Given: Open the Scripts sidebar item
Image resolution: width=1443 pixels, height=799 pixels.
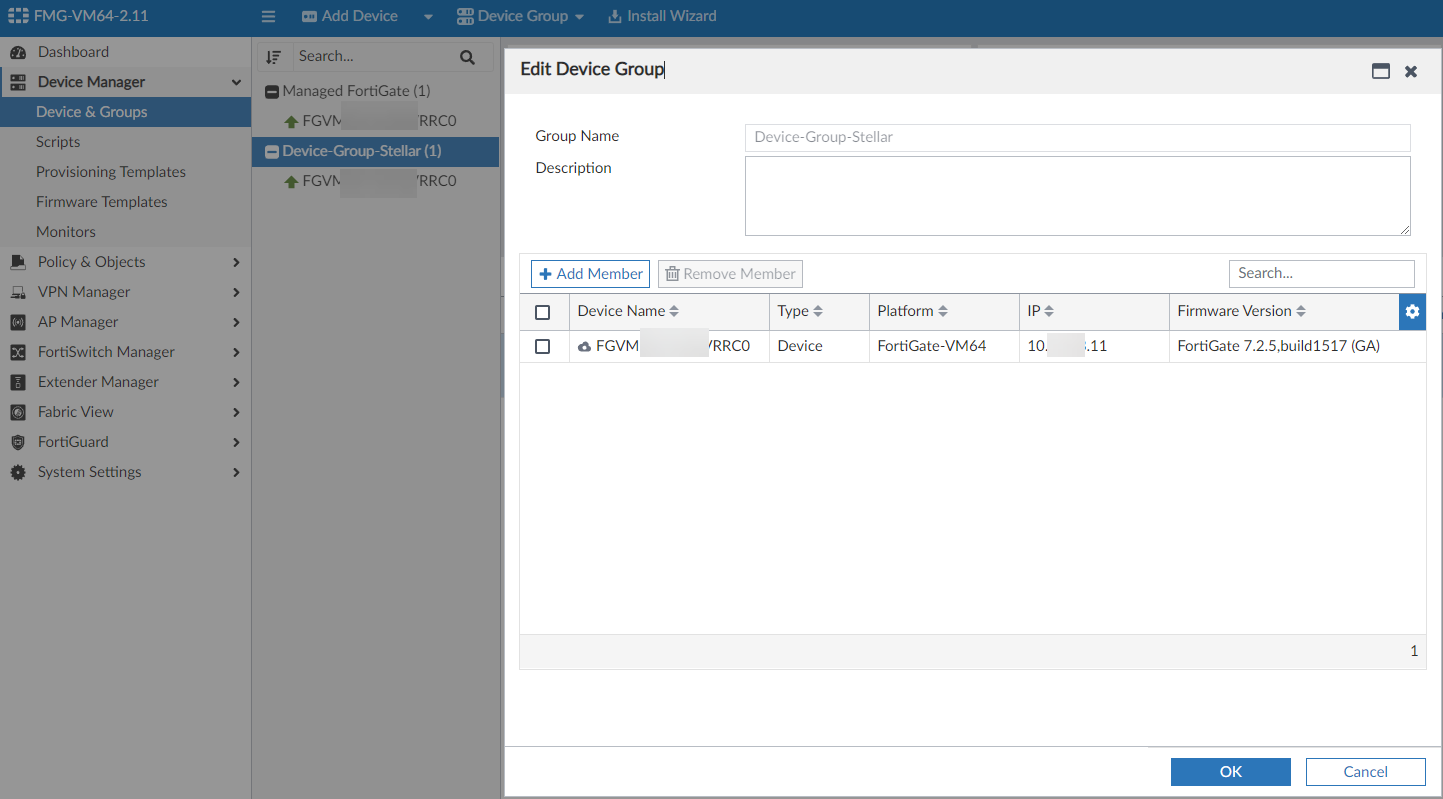Looking at the screenshot, I should (58, 142).
